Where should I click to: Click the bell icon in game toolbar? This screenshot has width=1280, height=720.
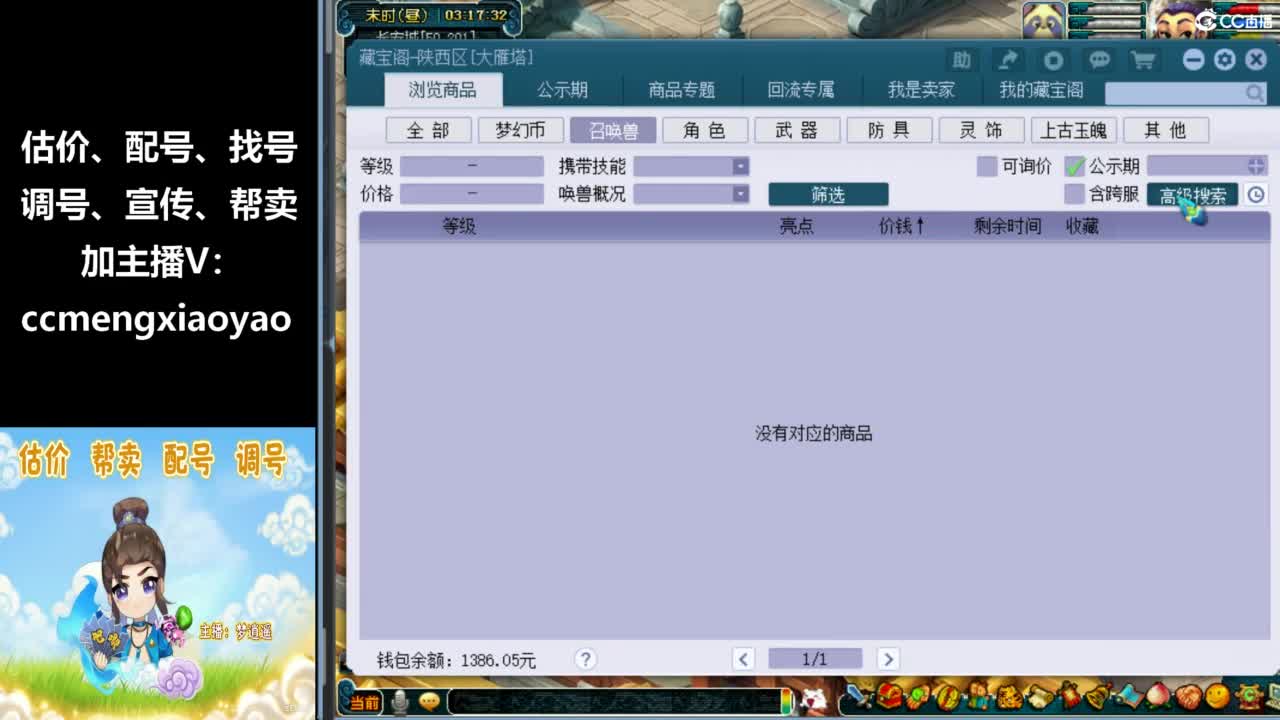(x=1098, y=696)
